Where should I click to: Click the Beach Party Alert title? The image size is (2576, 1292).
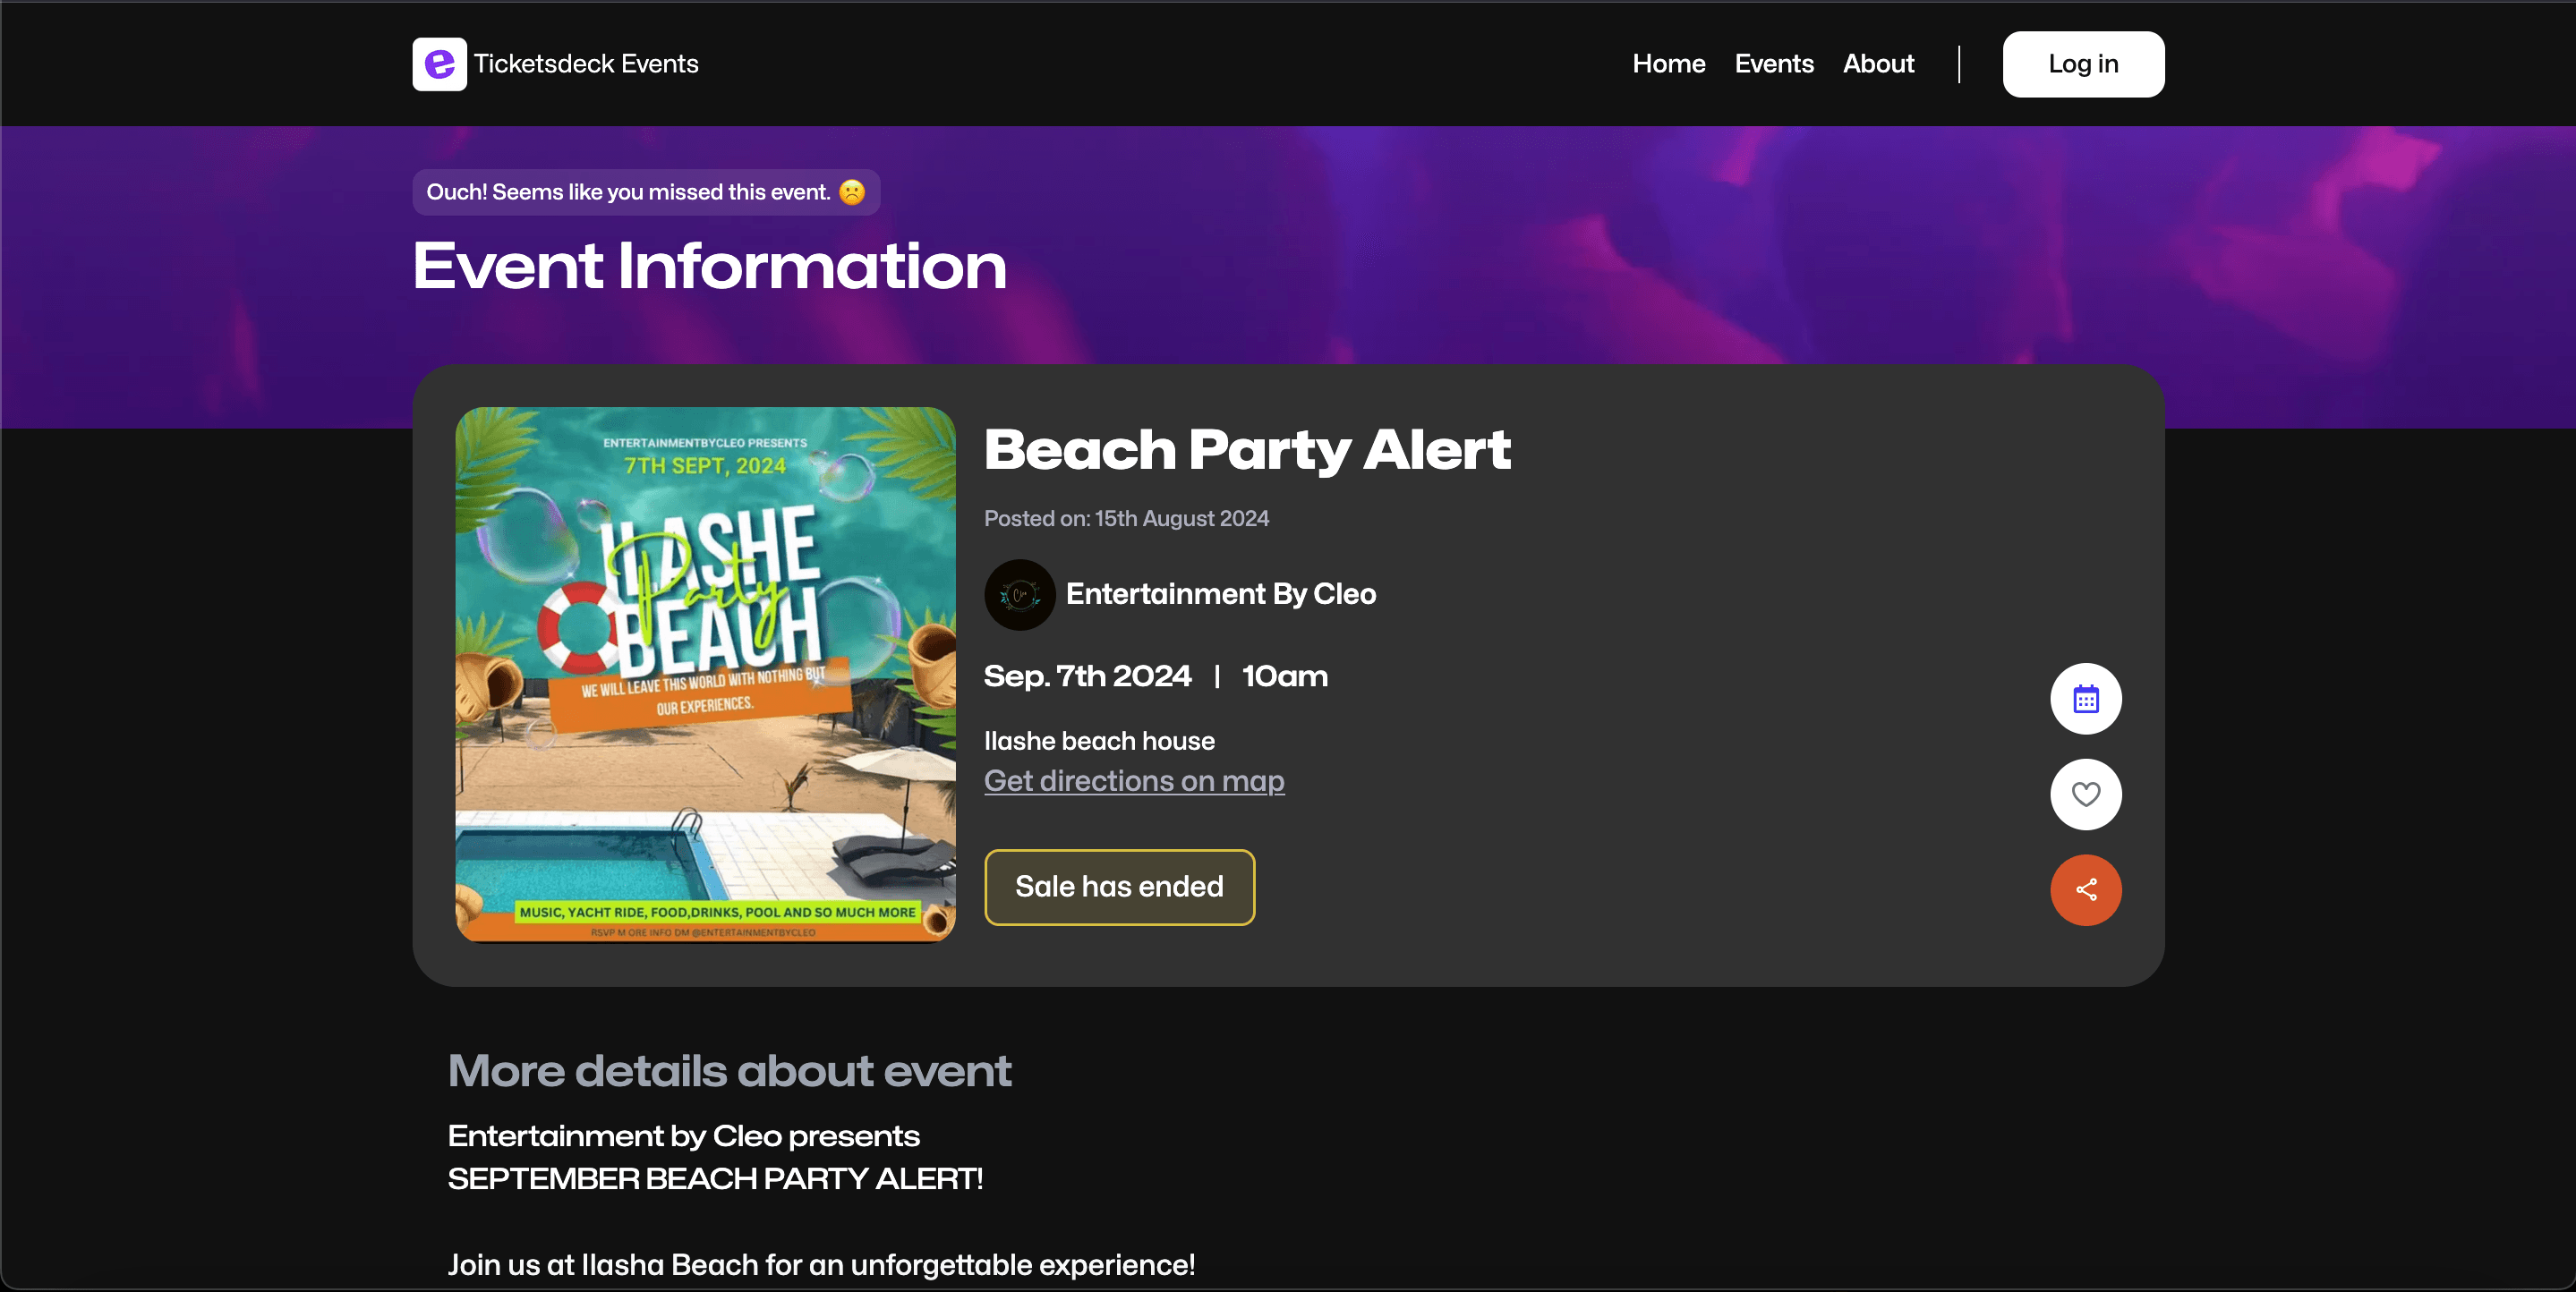tap(1247, 450)
